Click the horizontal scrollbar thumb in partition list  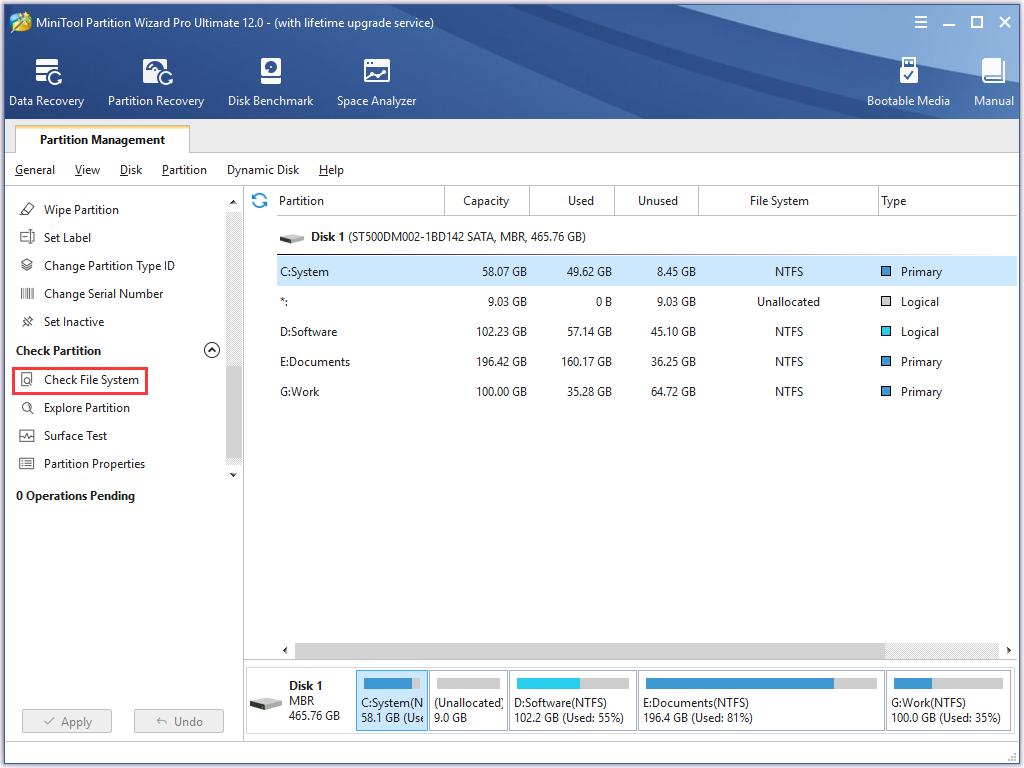(x=590, y=650)
